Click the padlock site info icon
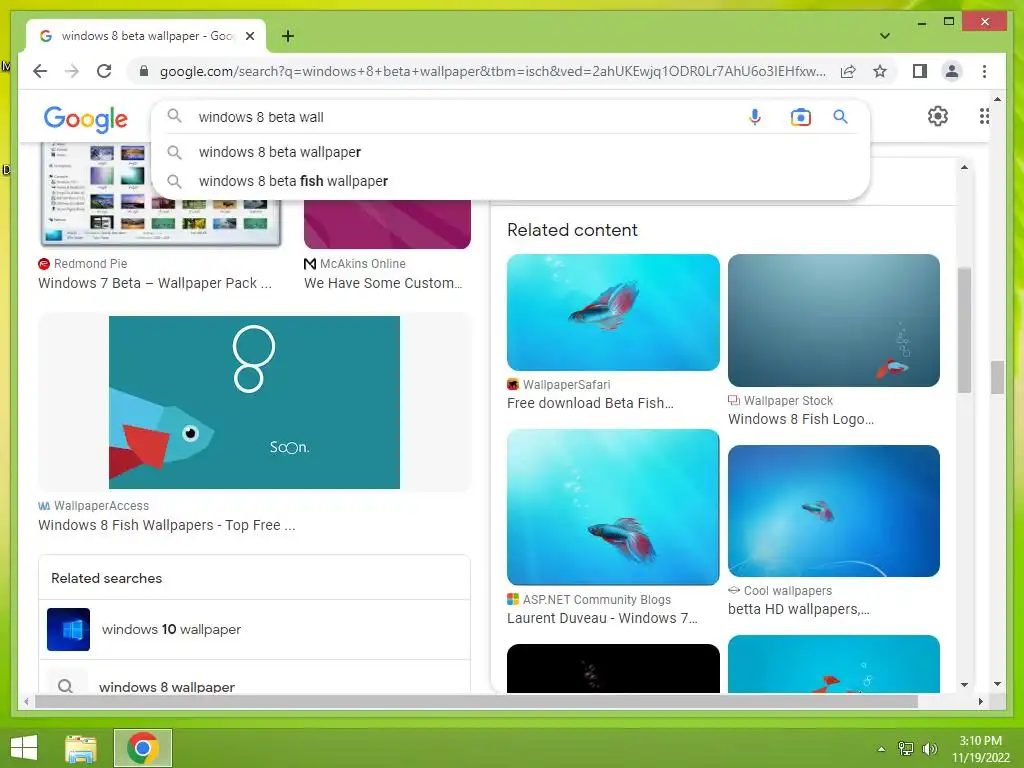This screenshot has height=768, width=1024. (144, 71)
